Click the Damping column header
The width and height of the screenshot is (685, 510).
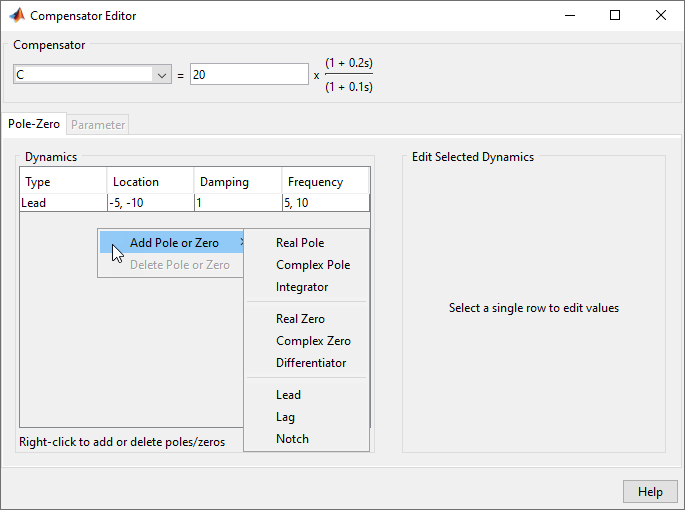pyautogui.click(x=237, y=182)
